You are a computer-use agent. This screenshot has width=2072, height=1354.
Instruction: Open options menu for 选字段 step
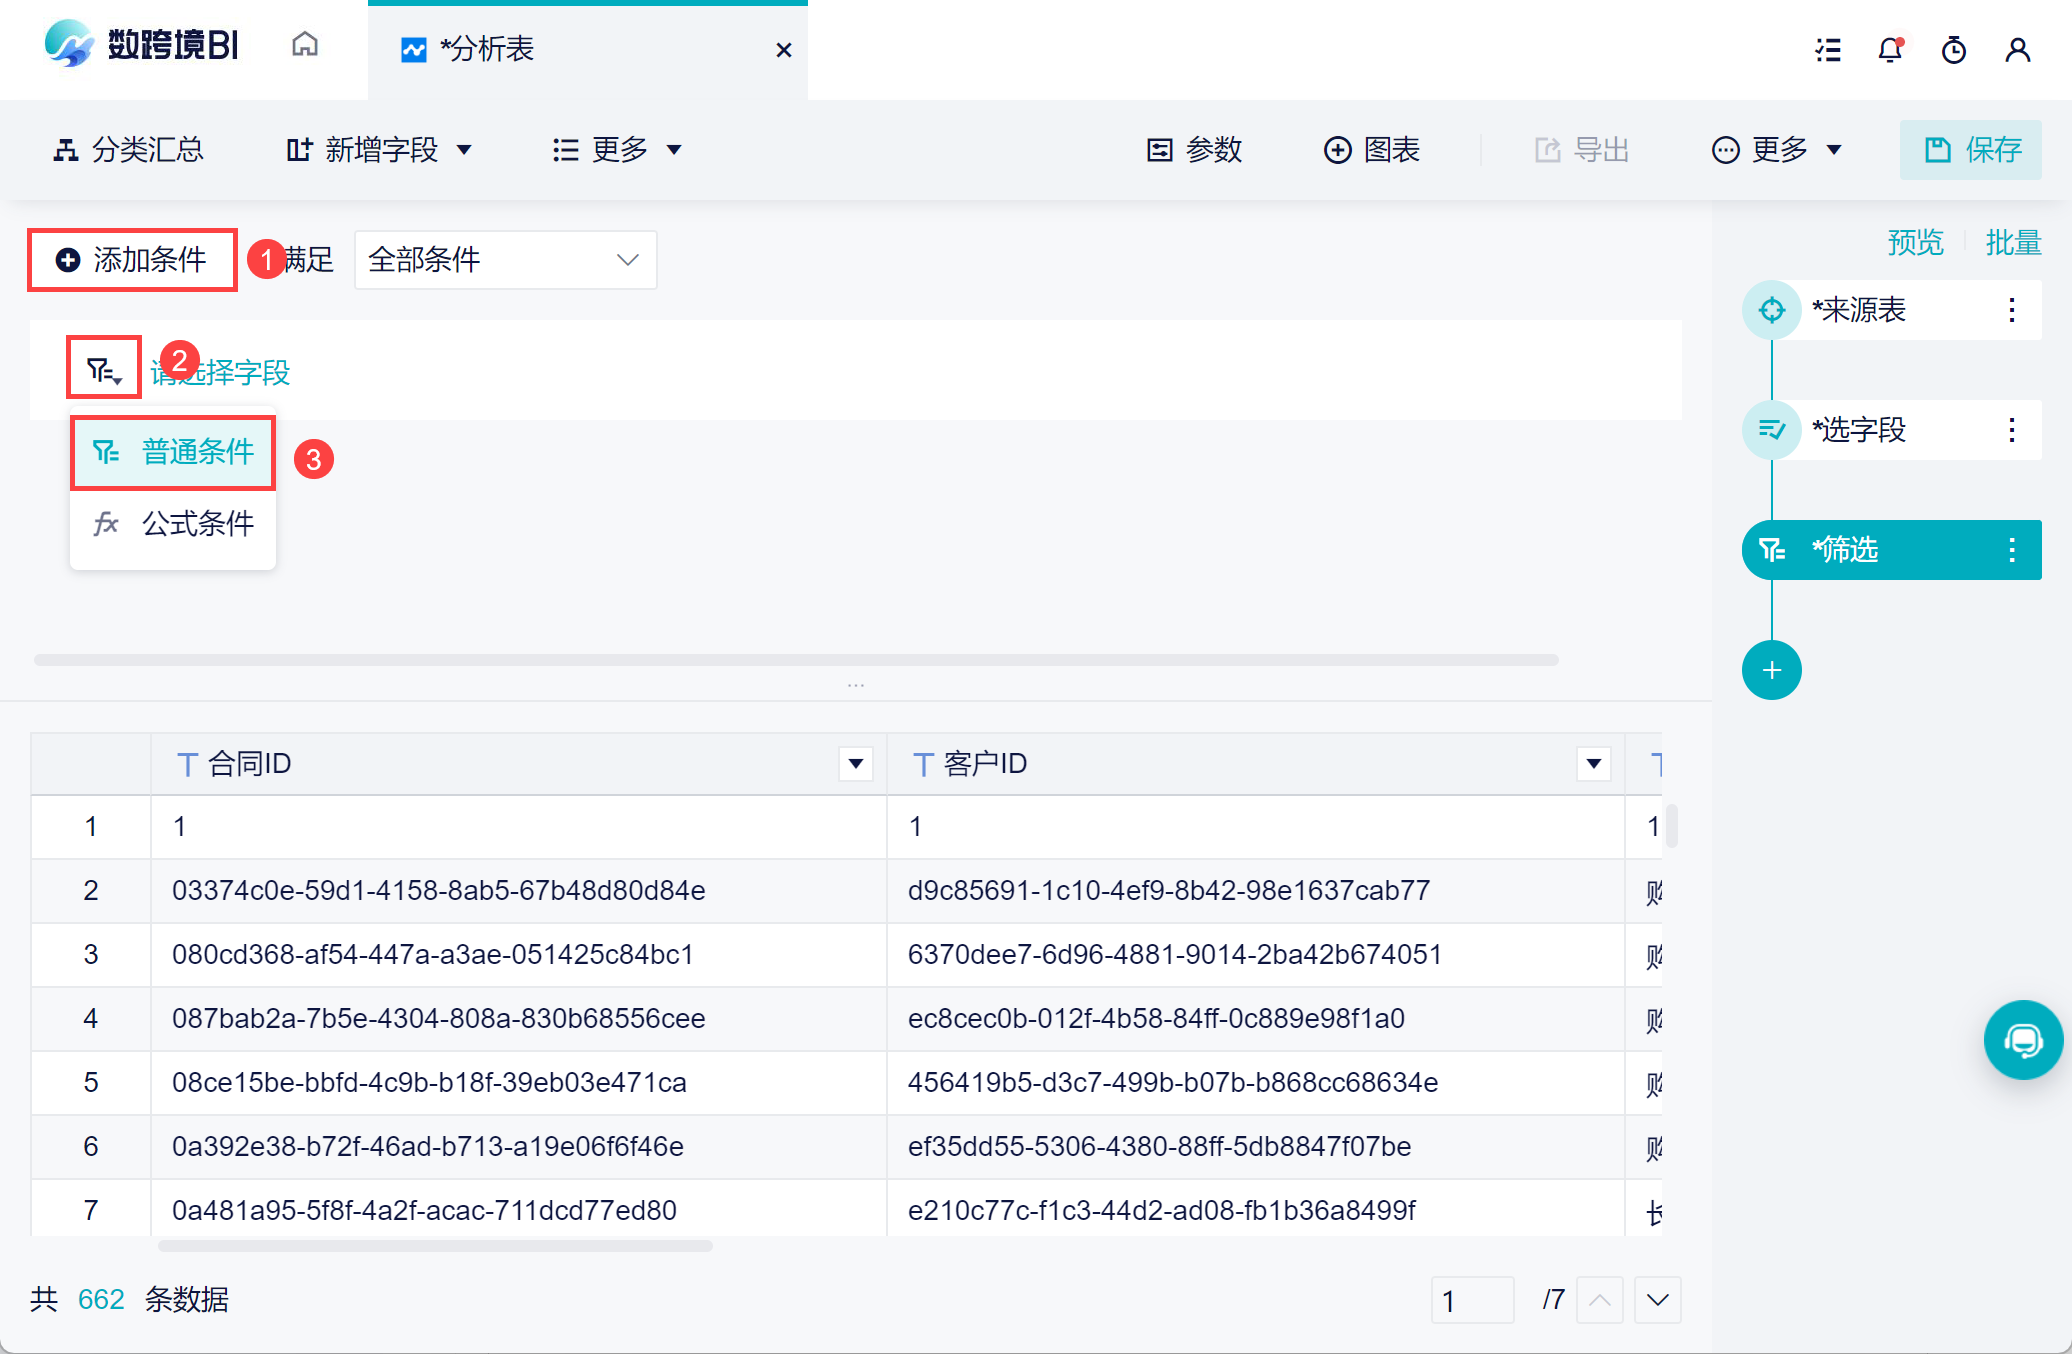(x=2011, y=430)
